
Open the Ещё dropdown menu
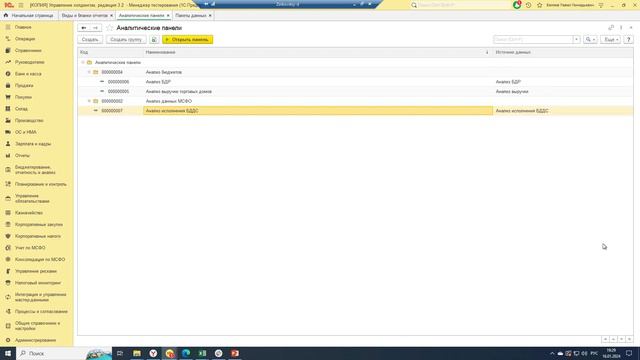tap(611, 40)
